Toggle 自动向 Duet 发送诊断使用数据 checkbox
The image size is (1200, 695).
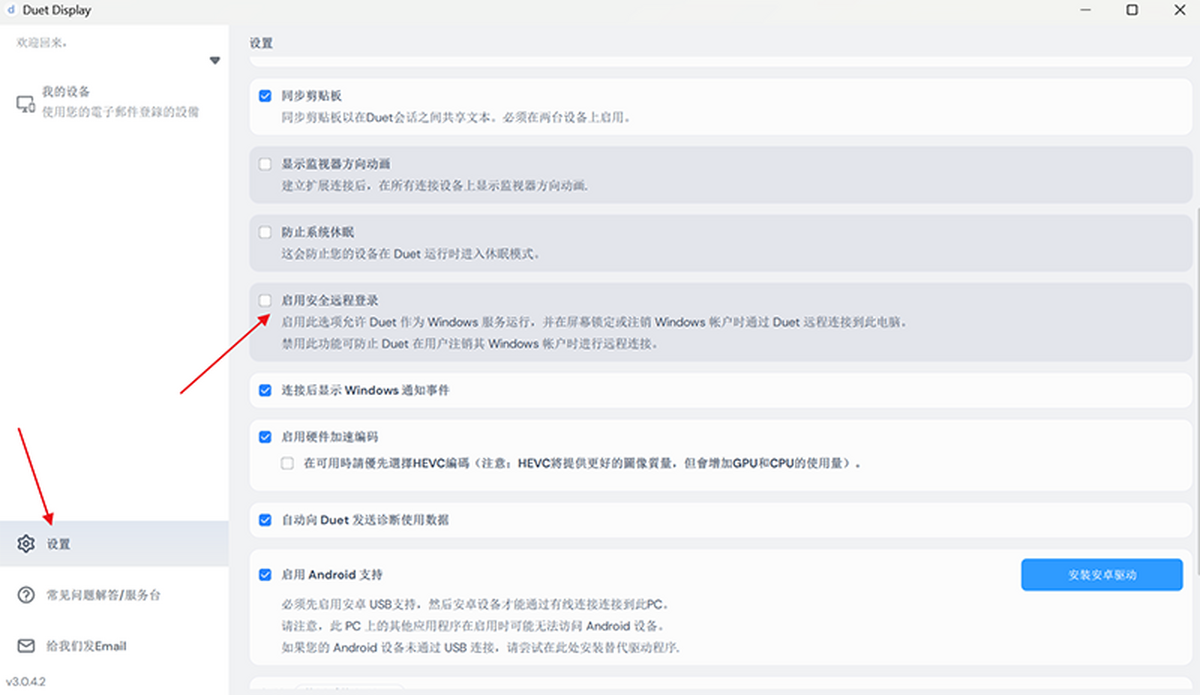(x=265, y=520)
